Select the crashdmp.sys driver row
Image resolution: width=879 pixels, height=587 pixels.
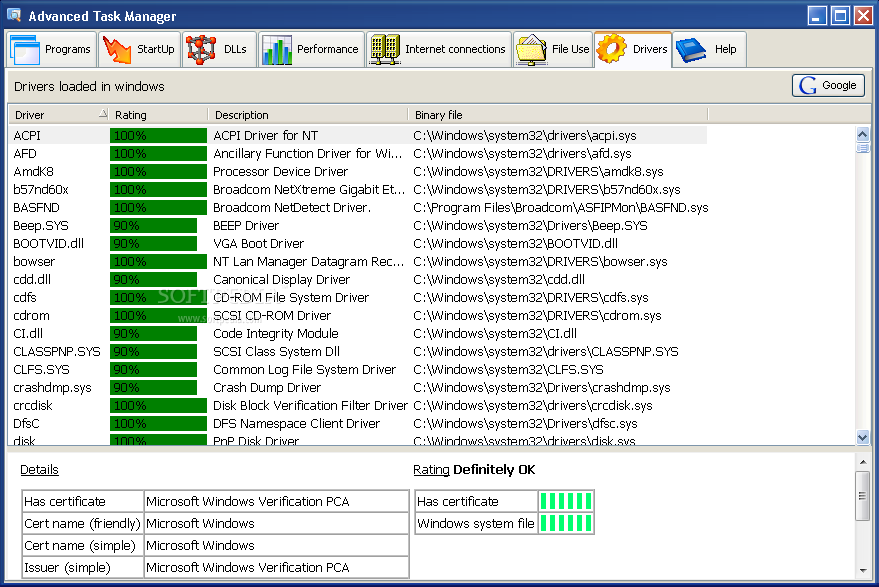pos(358,387)
